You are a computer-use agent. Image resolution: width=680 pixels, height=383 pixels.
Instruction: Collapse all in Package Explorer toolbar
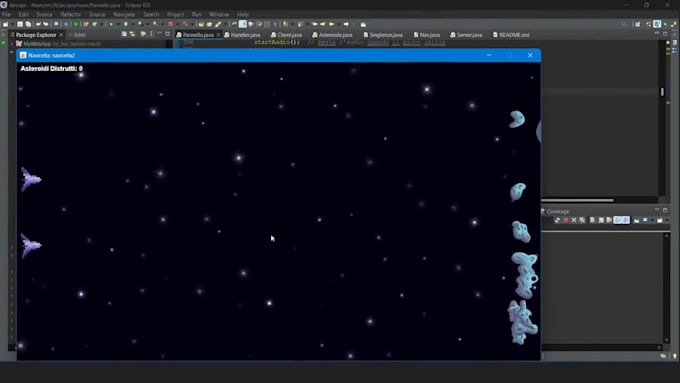pyautogui.click(x=124, y=34)
